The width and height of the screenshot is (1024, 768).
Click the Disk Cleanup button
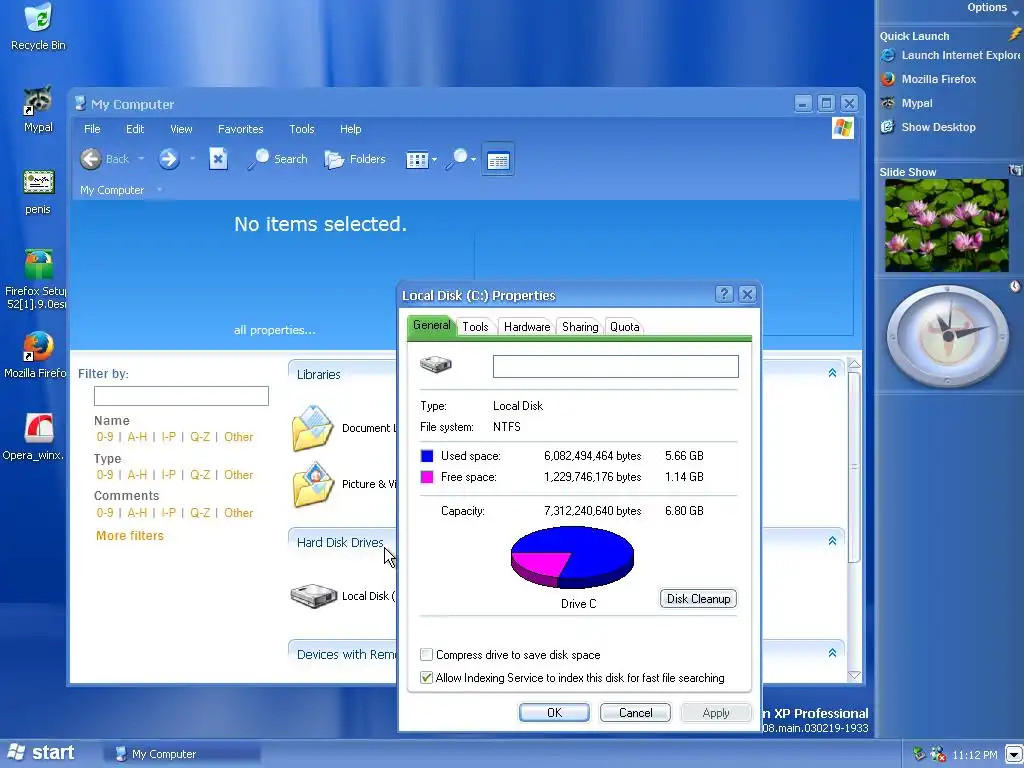[698, 598]
